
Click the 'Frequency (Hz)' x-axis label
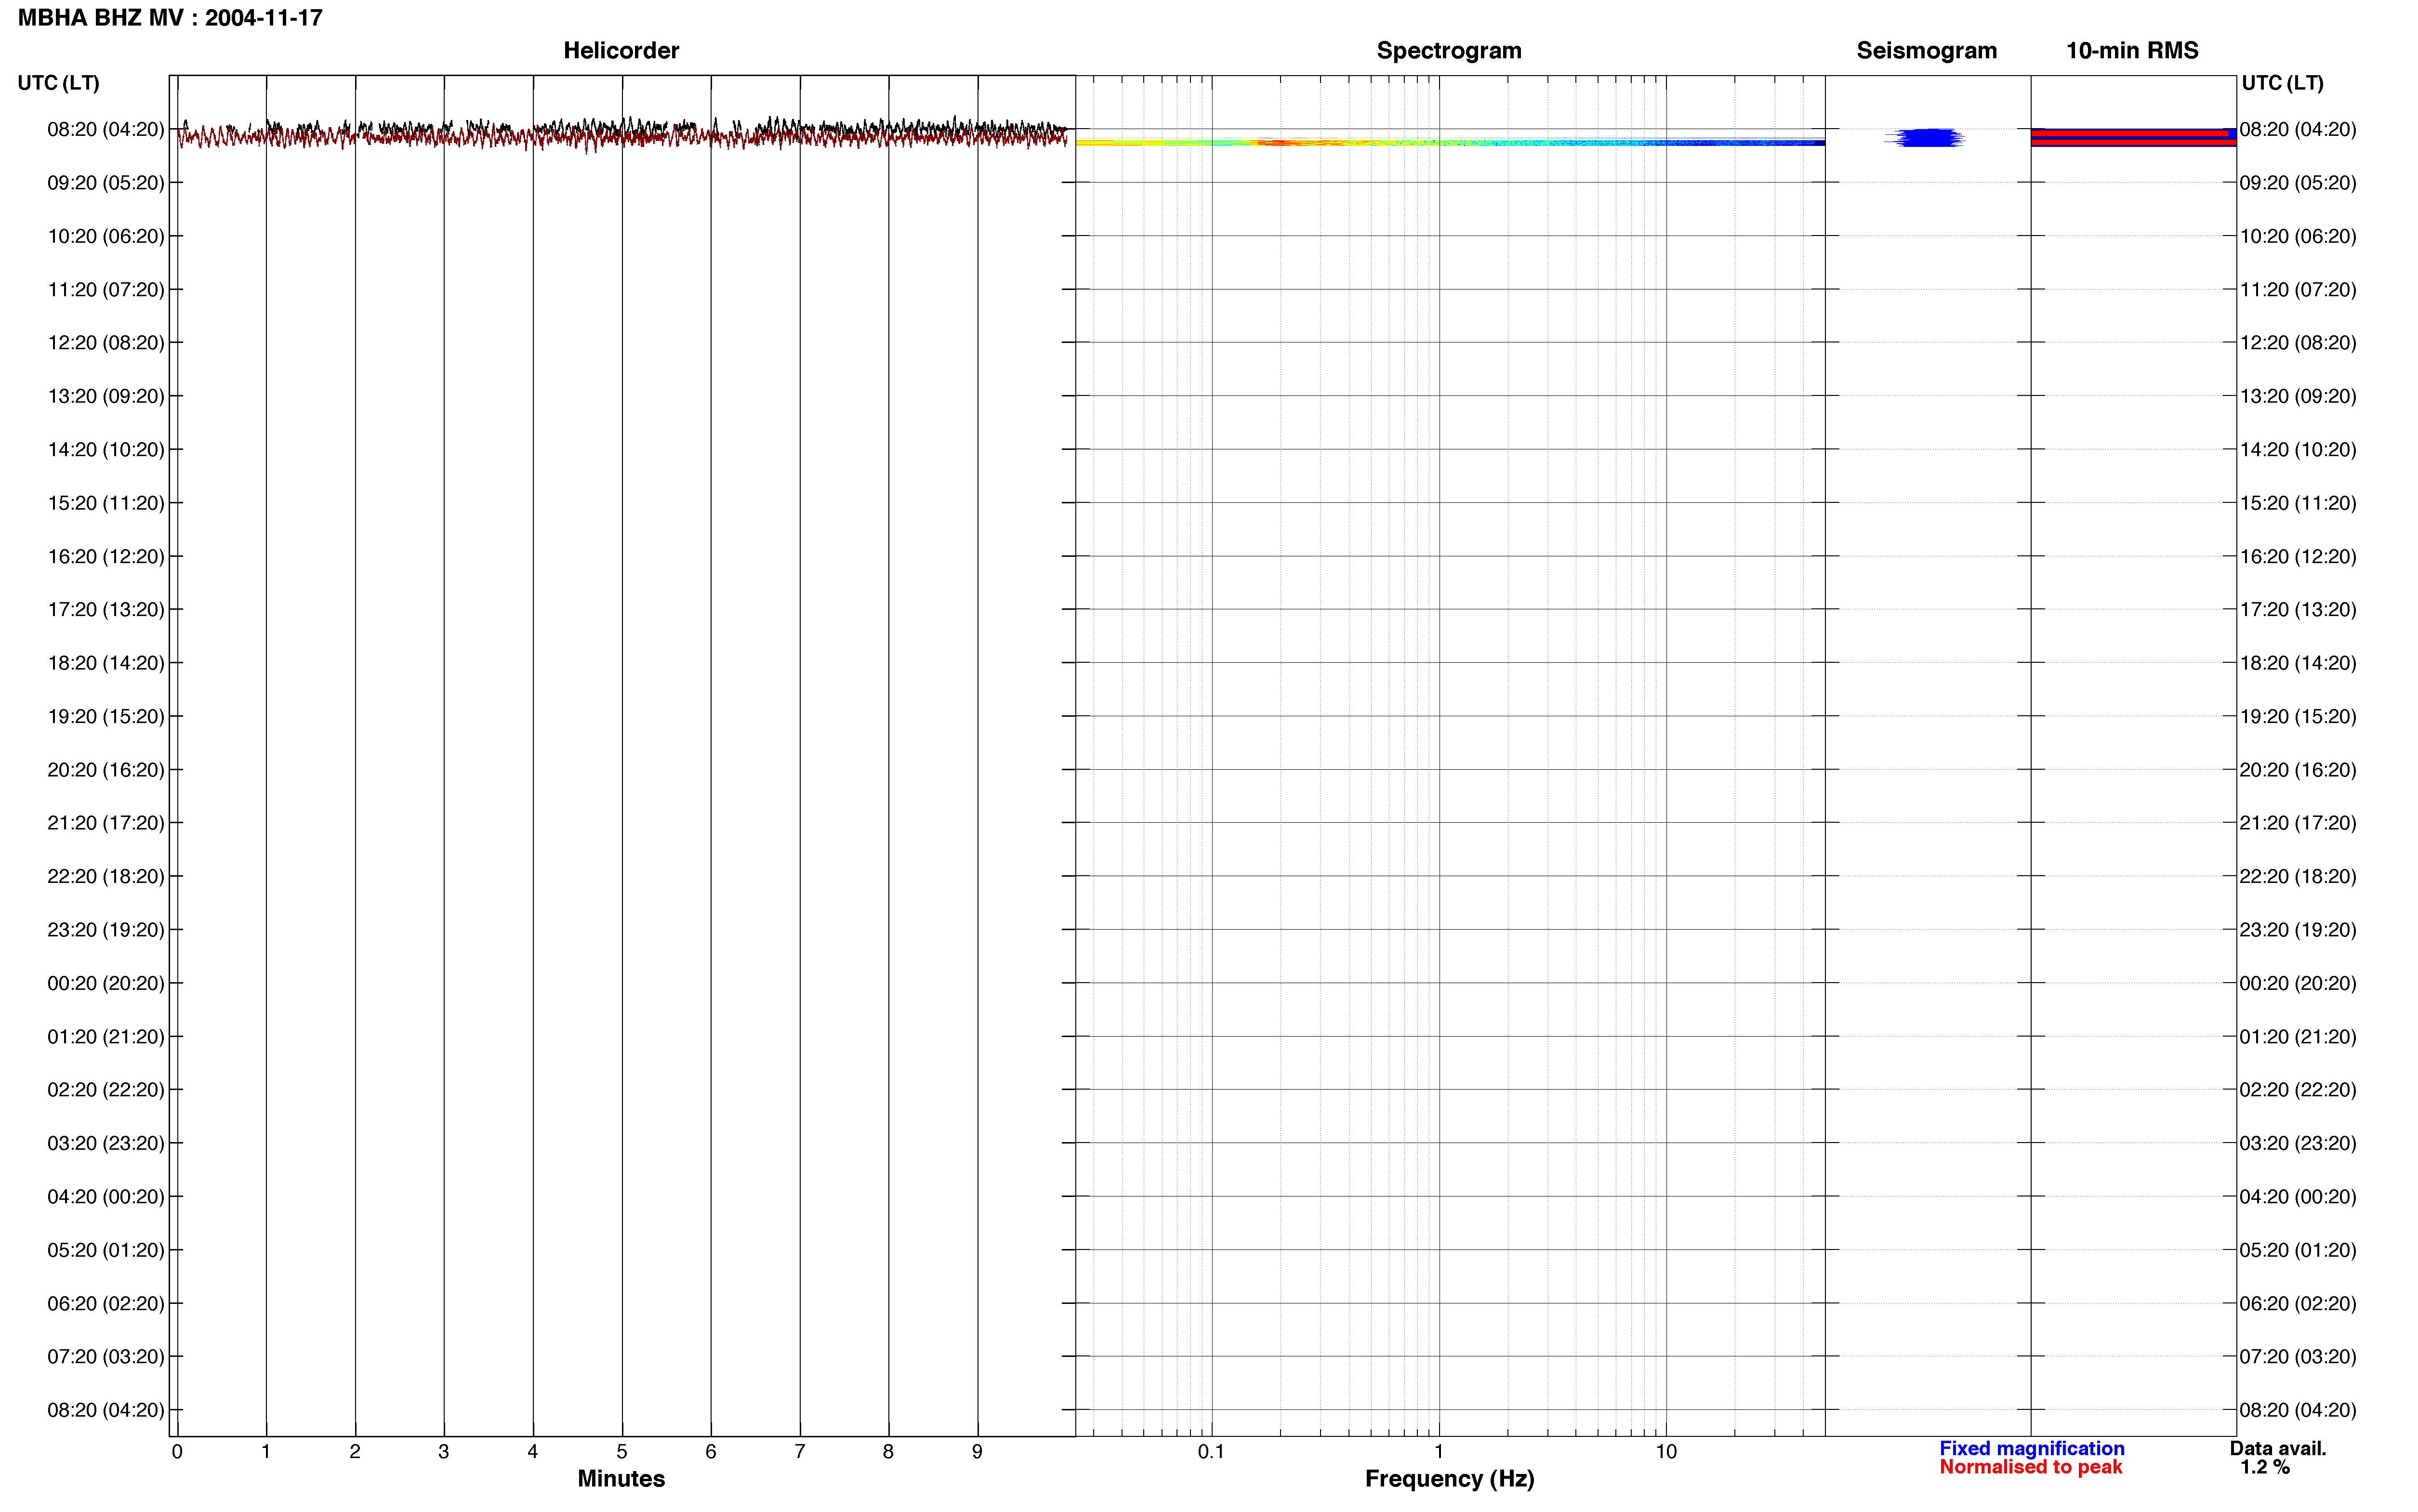(x=1449, y=1479)
